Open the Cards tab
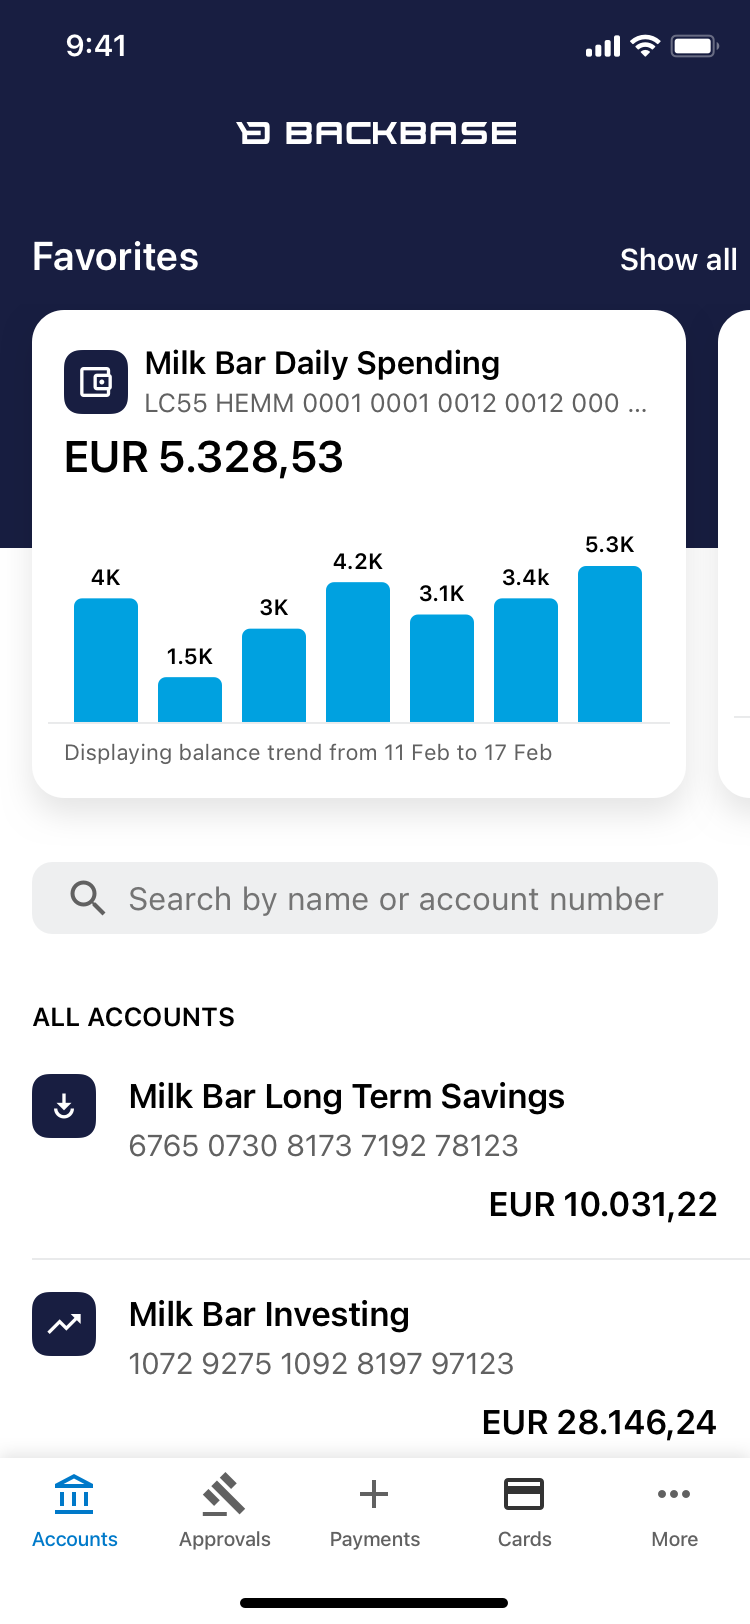 (x=524, y=1510)
